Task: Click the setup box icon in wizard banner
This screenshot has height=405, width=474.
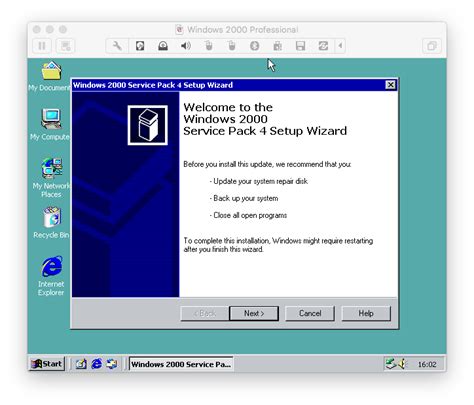Action: [x=148, y=125]
